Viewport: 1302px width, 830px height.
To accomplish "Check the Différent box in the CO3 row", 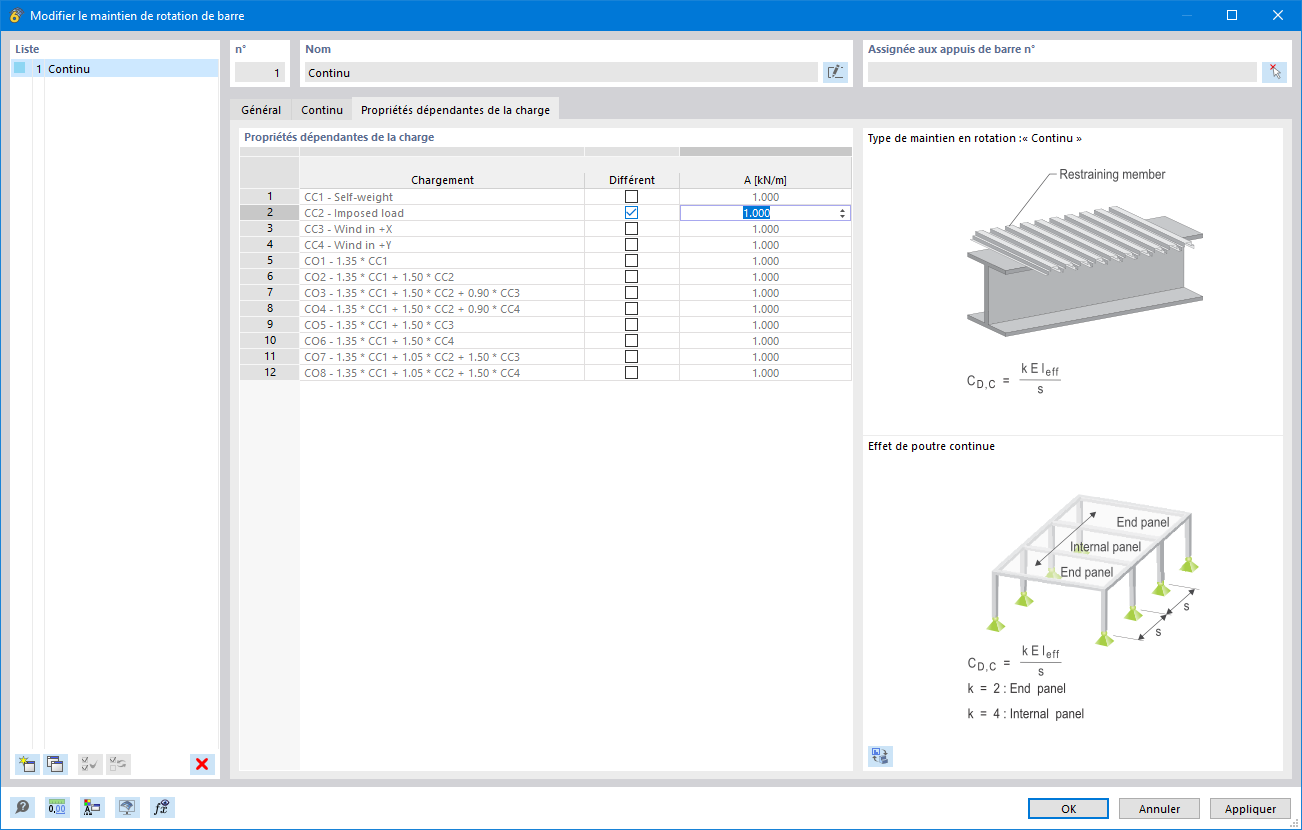I will point(631,293).
